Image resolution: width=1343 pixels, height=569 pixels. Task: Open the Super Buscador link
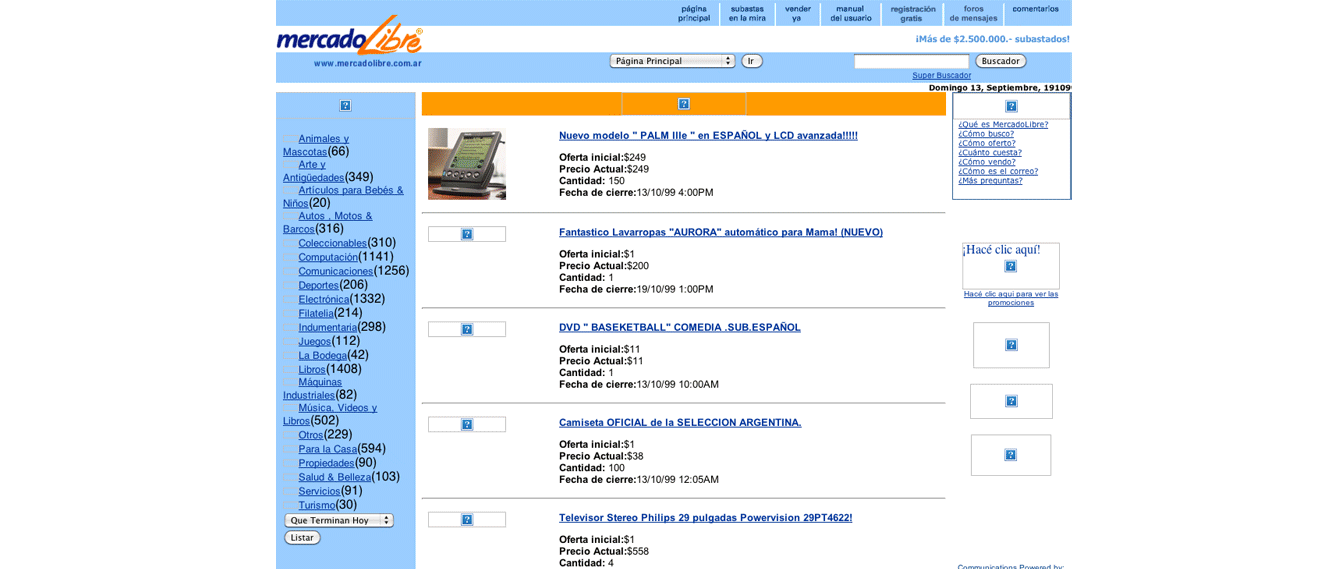click(941, 76)
